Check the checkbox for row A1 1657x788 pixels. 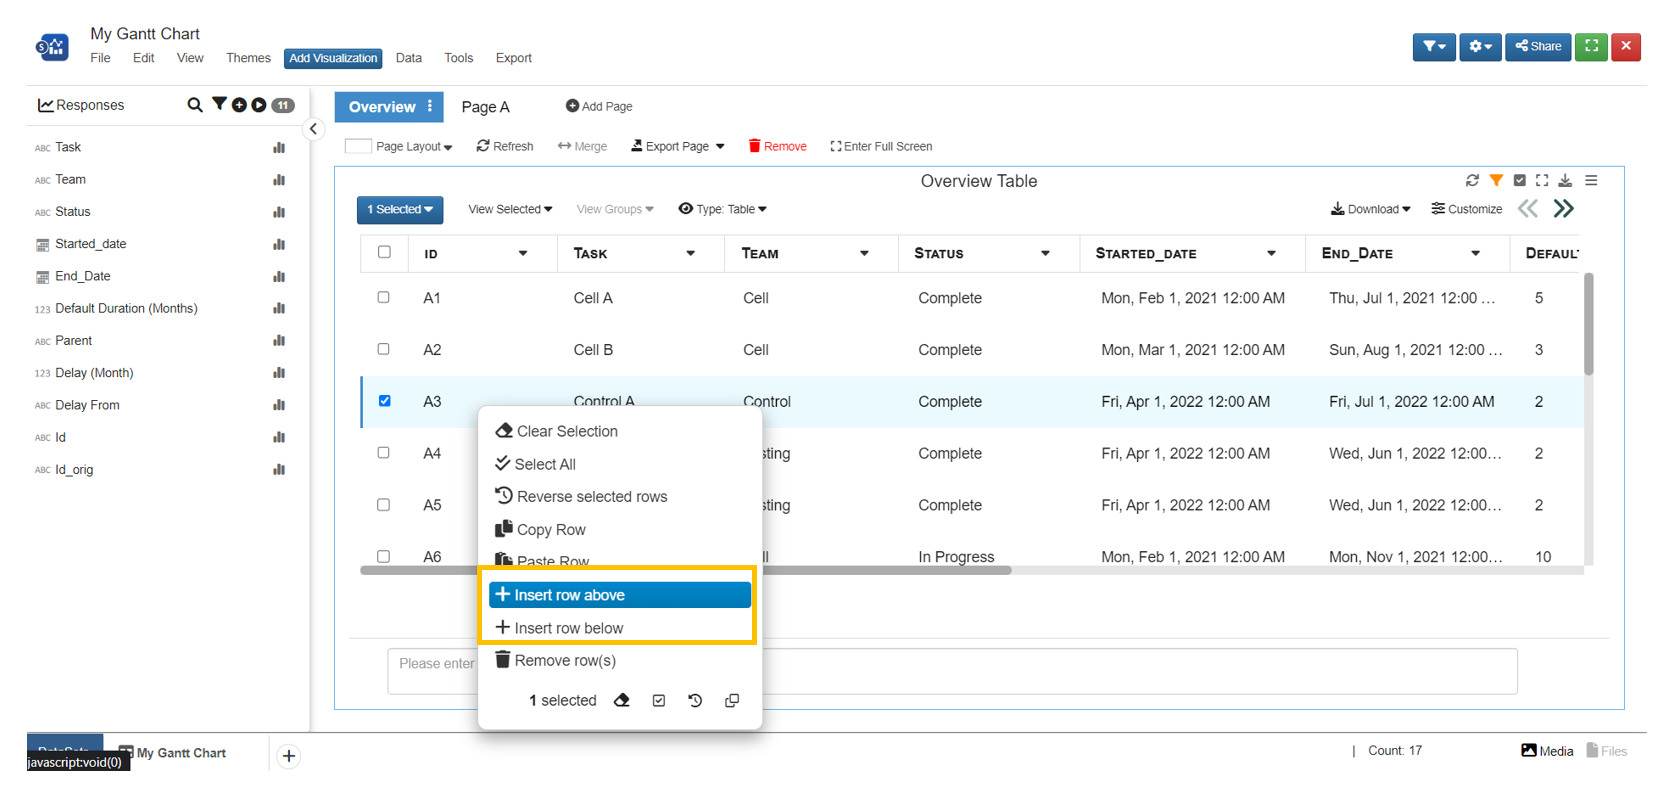pyautogui.click(x=384, y=297)
